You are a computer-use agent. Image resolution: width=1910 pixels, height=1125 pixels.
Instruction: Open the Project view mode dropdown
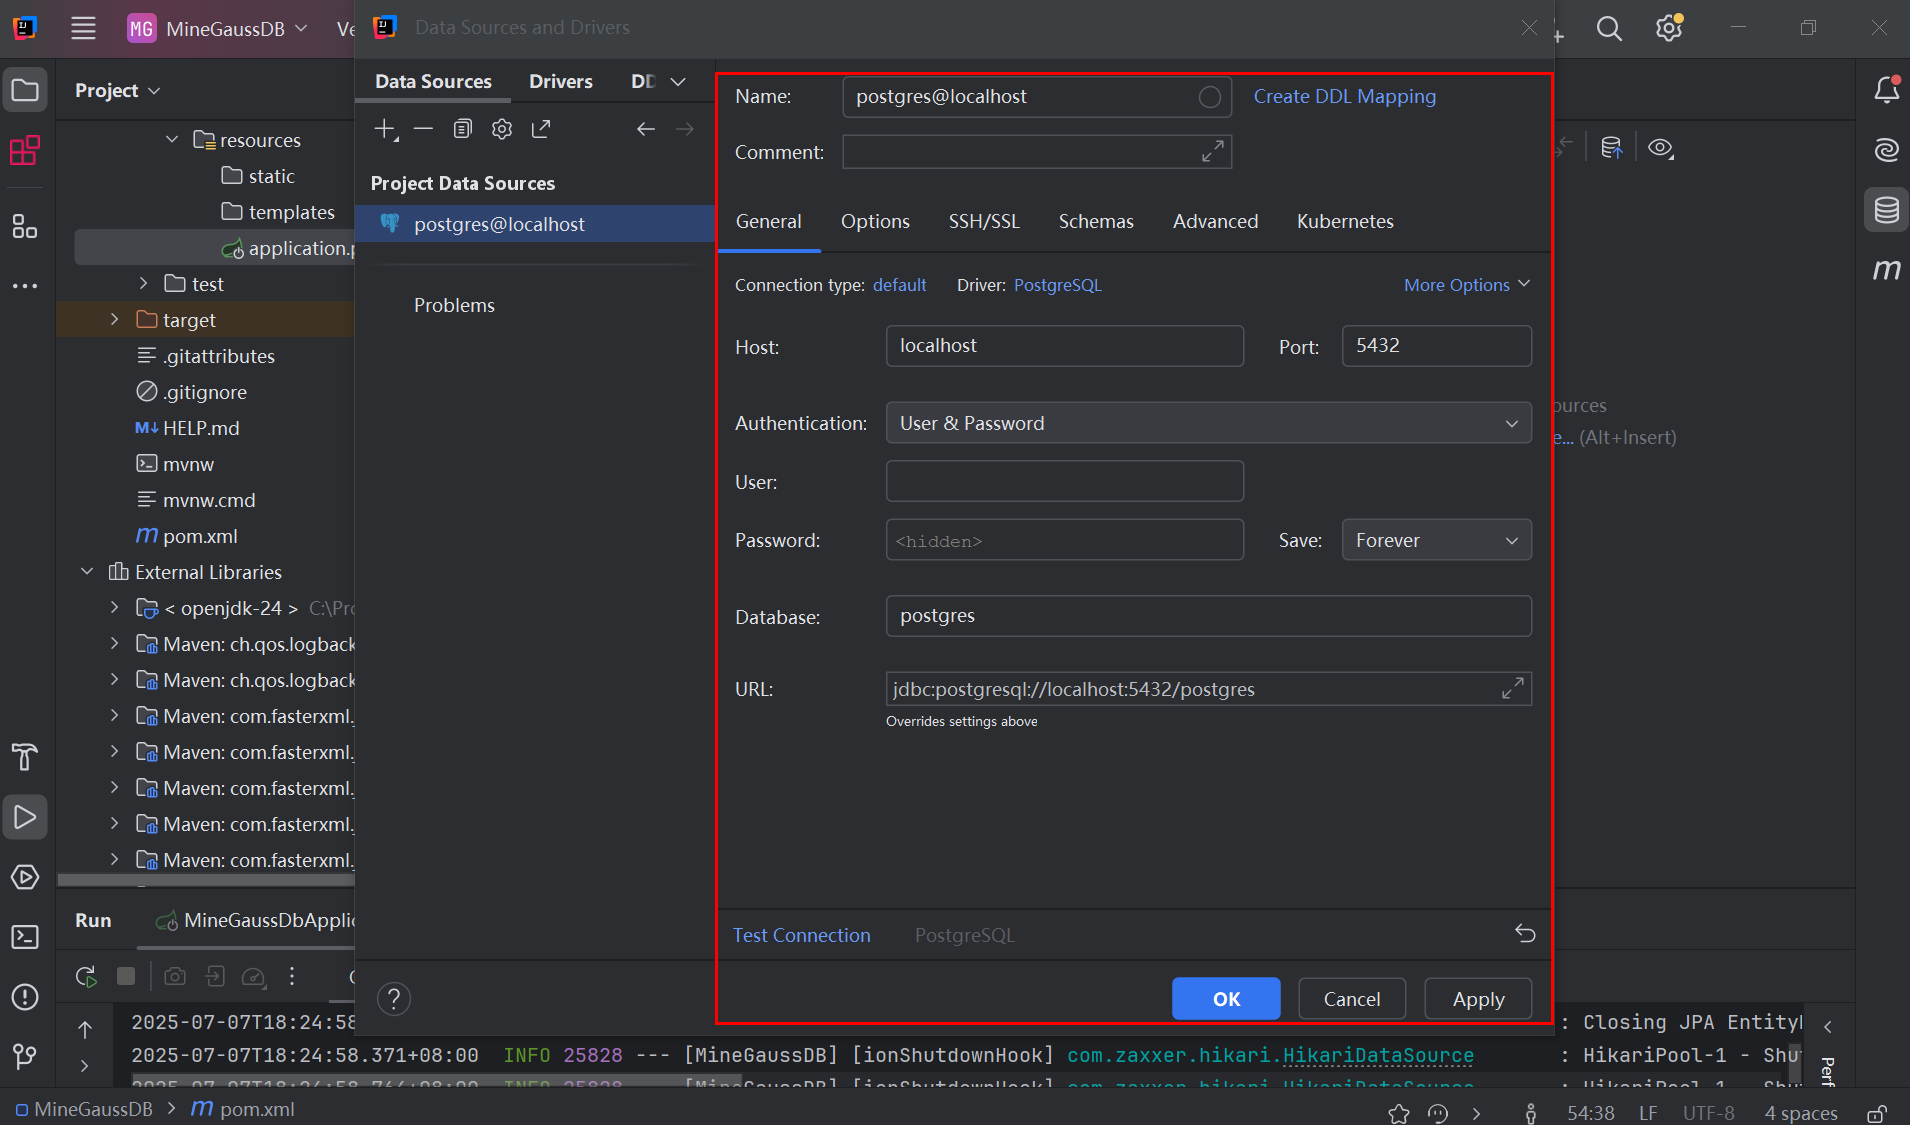[x=117, y=91]
